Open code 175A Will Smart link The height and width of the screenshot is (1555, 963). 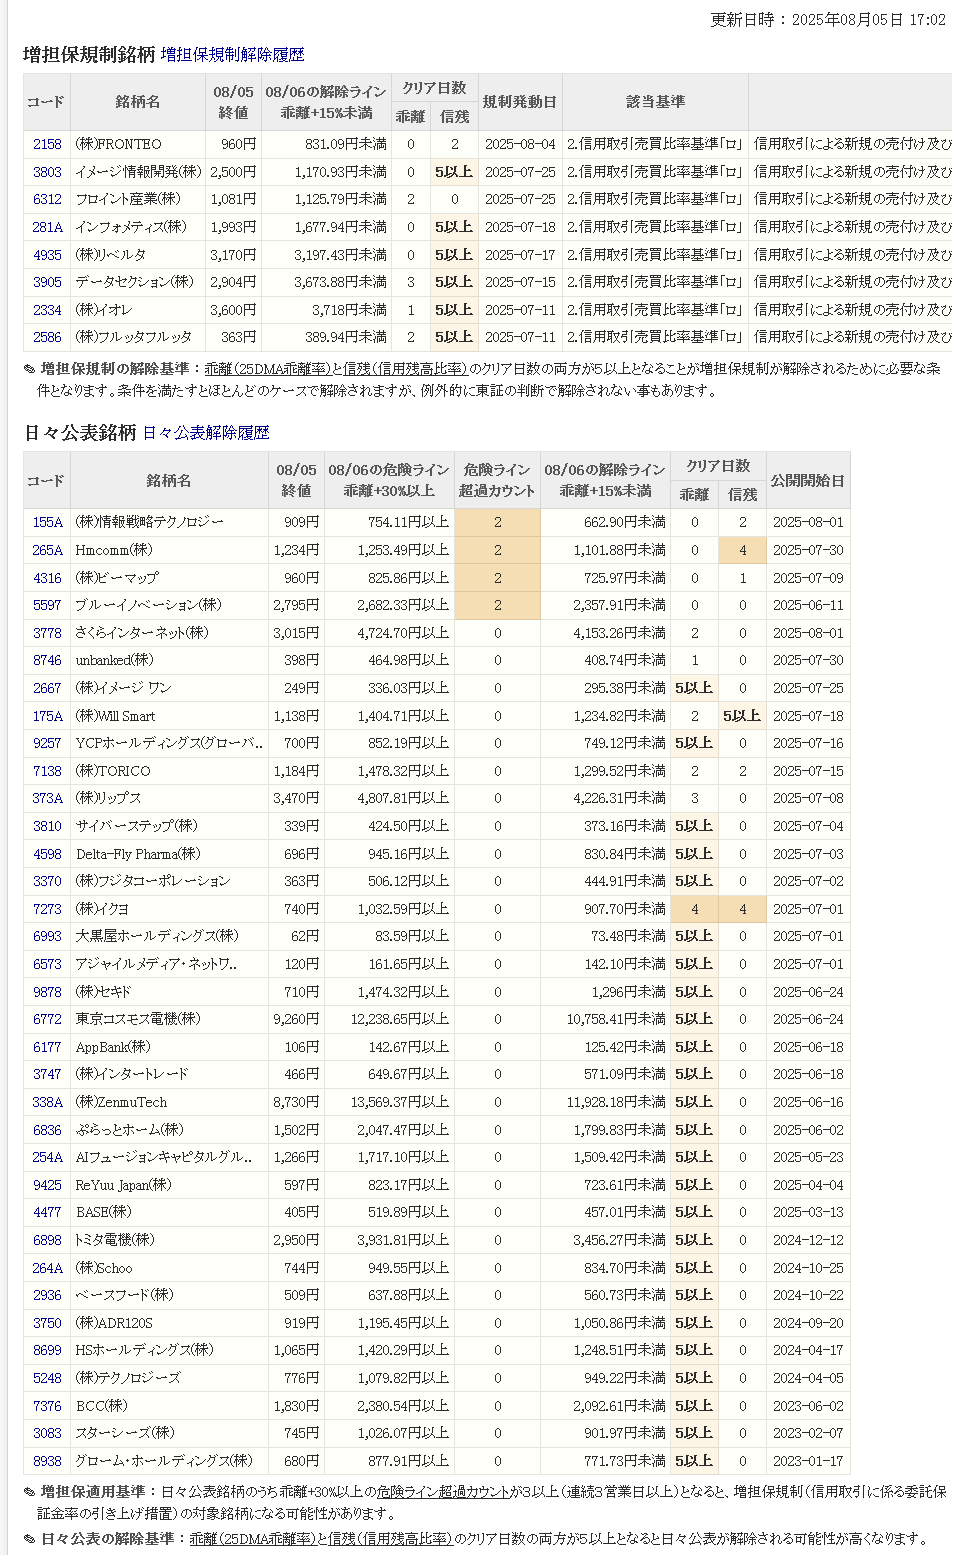point(47,716)
